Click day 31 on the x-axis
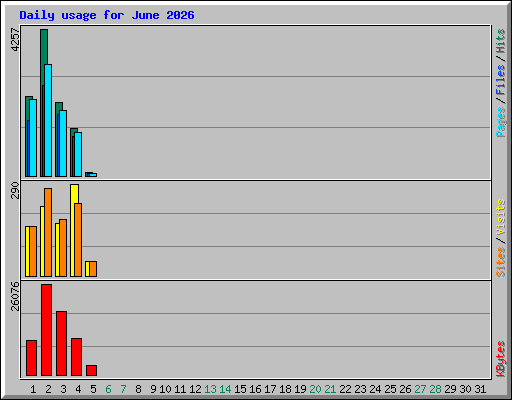Image resolution: width=512 pixels, height=400 pixels. click(480, 389)
